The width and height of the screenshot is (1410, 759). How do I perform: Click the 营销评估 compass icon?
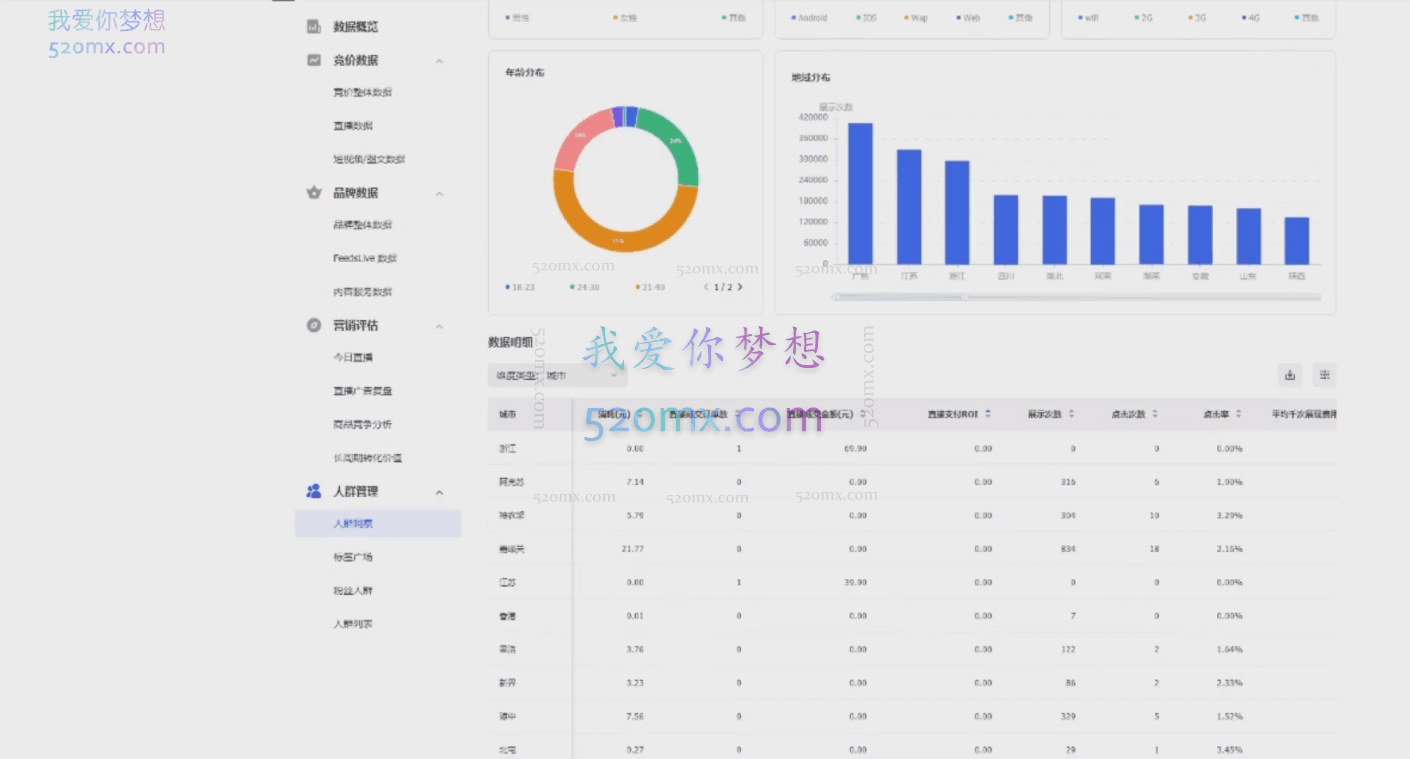pyautogui.click(x=314, y=325)
